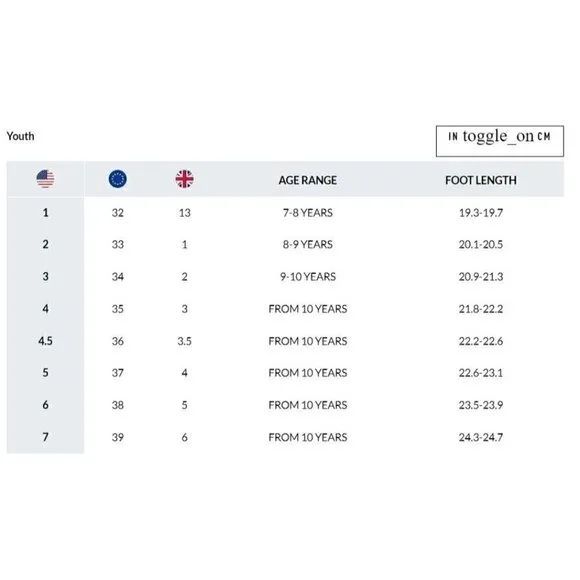Click the UK flag icon
Image resolution: width=580 pixels, height=580 pixels.
click(184, 179)
